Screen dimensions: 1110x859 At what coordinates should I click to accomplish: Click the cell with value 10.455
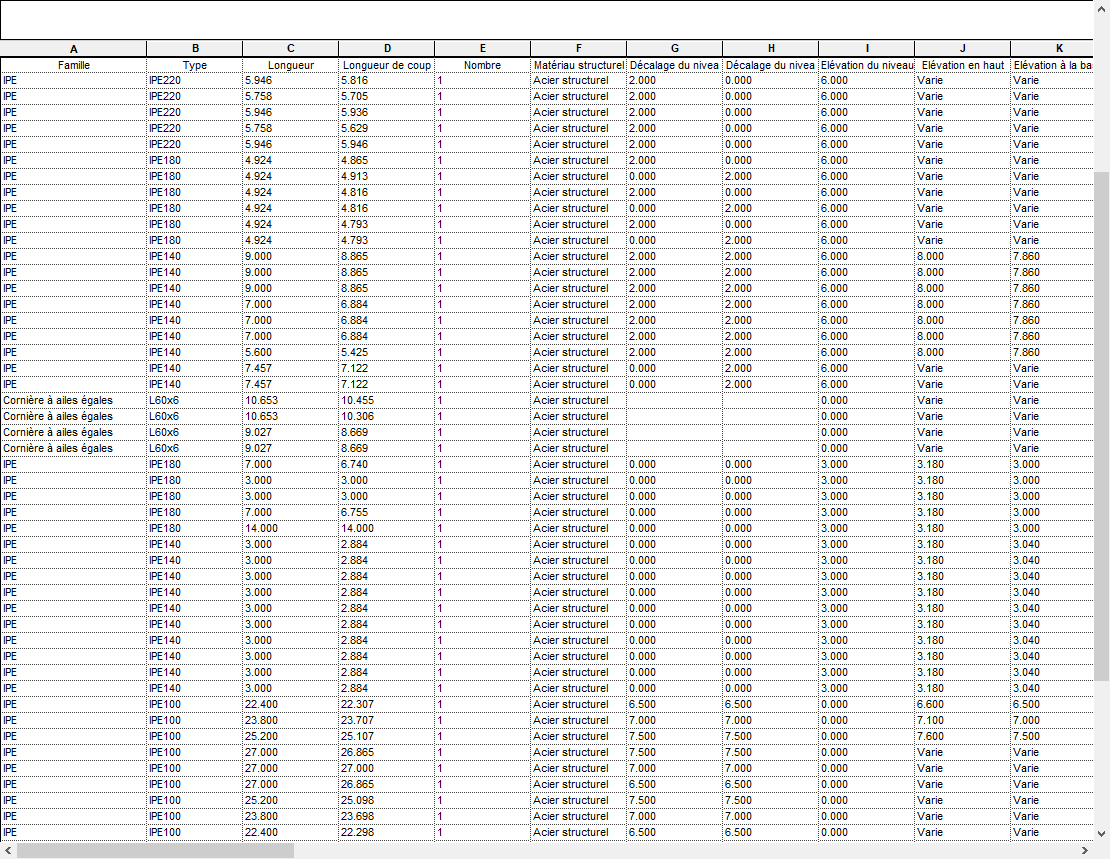pyautogui.click(x=386, y=400)
